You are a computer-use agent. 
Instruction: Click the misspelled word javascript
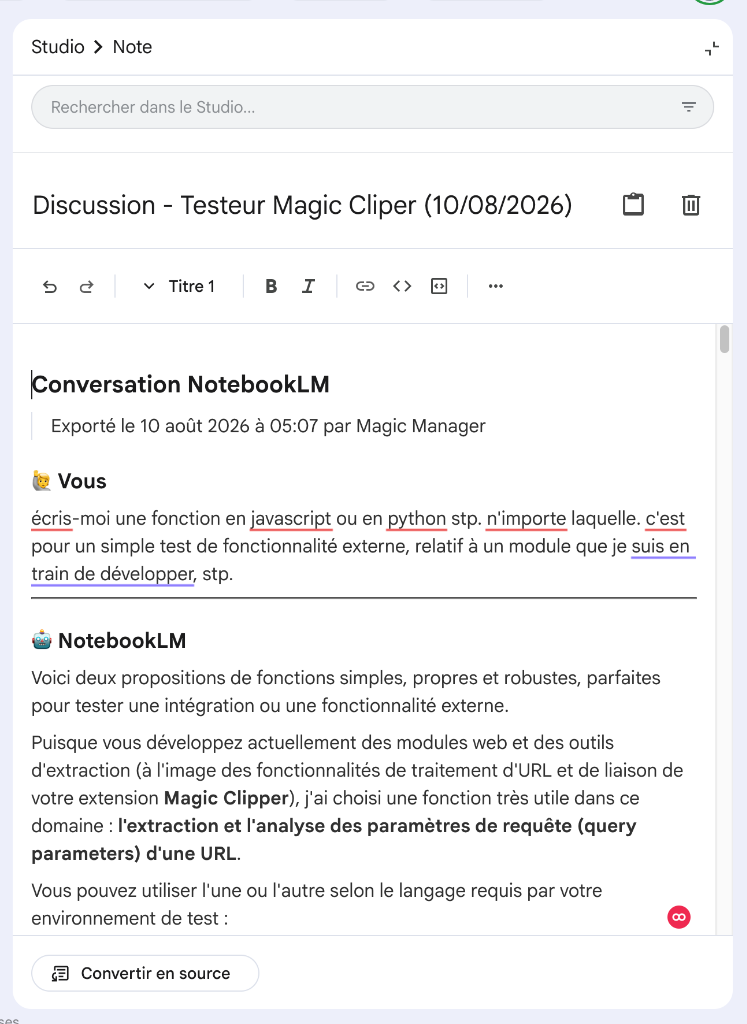291,519
